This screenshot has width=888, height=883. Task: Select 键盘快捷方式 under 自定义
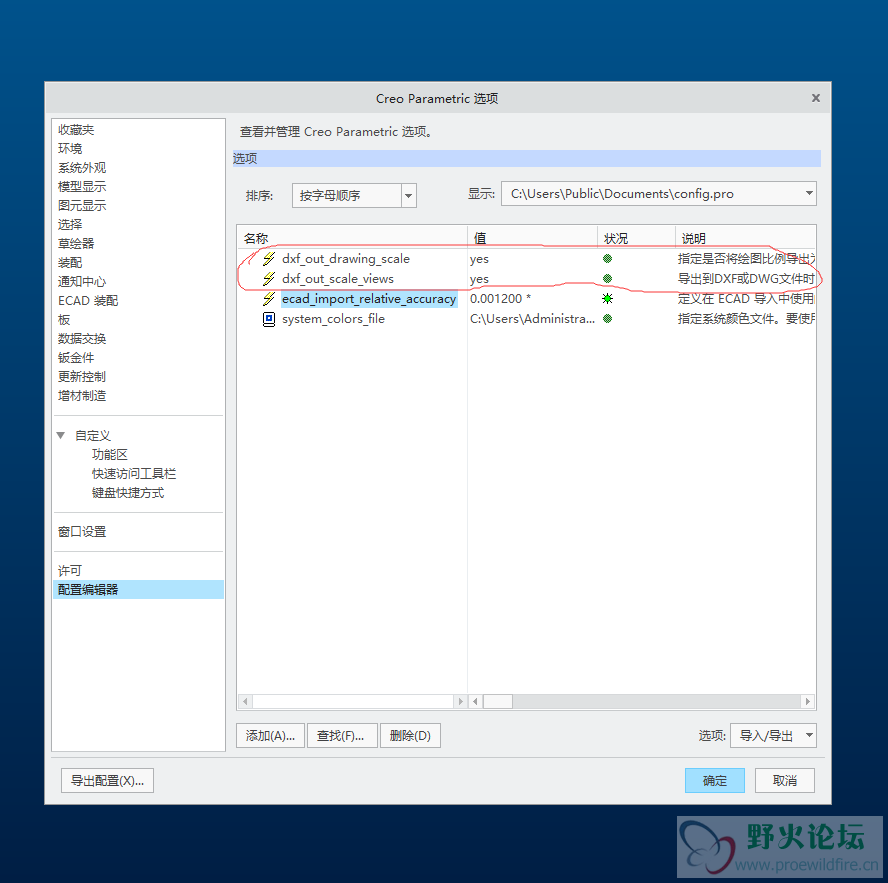(128, 493)
